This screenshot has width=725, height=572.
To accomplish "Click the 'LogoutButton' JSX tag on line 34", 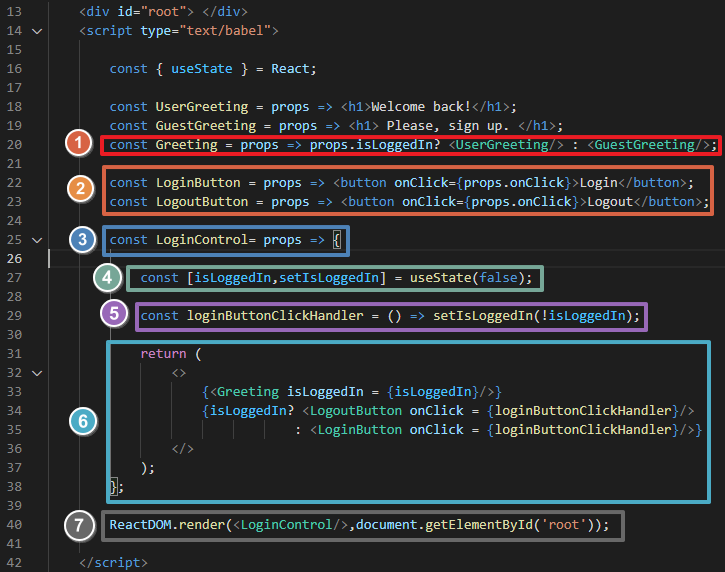I will click(x=356, y=411).
